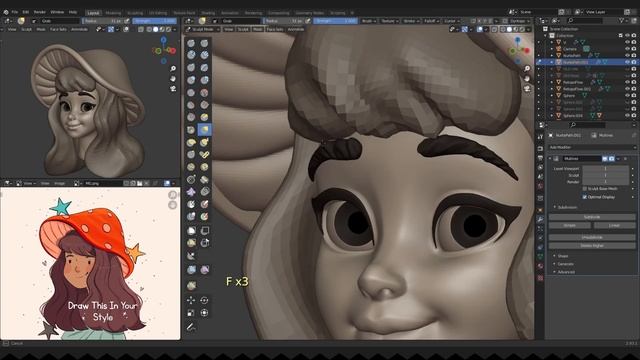Image resolution: width=640 pixels, height=360 pixels.
Task: Open Falloff dropdown in tool settings
Action: coord(431,21)
